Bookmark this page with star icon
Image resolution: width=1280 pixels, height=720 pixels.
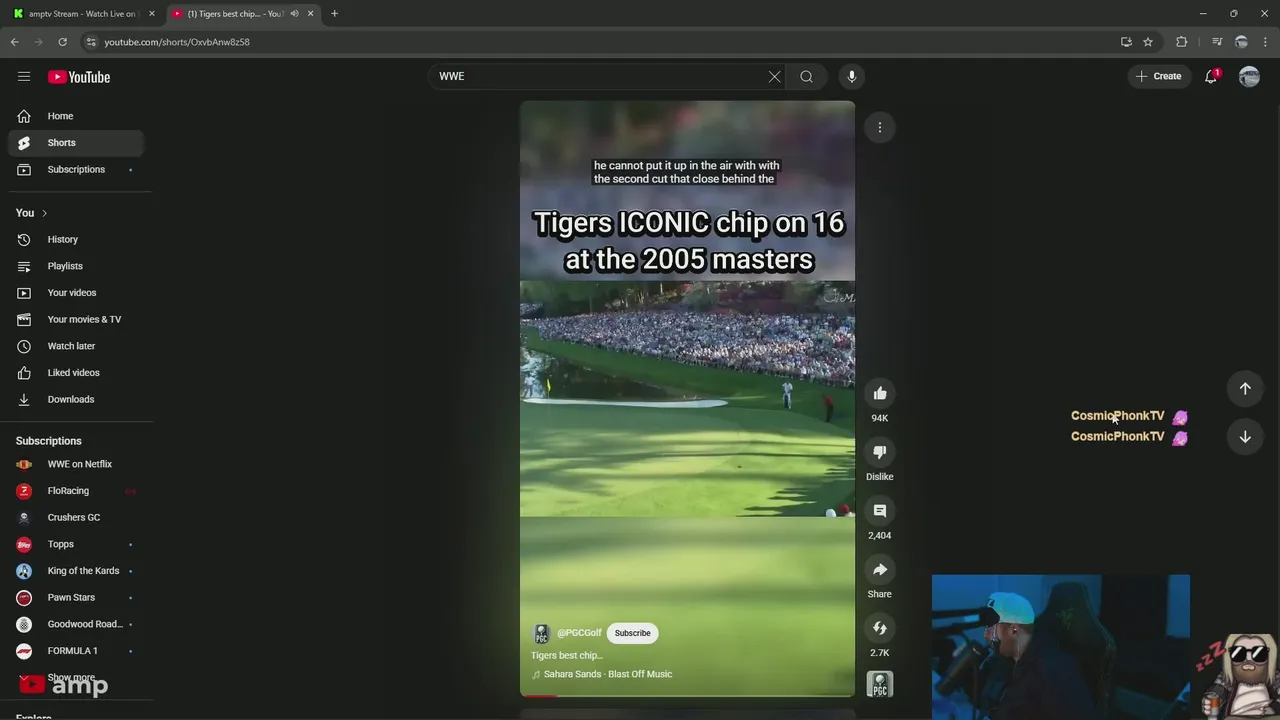[1148, 42]
